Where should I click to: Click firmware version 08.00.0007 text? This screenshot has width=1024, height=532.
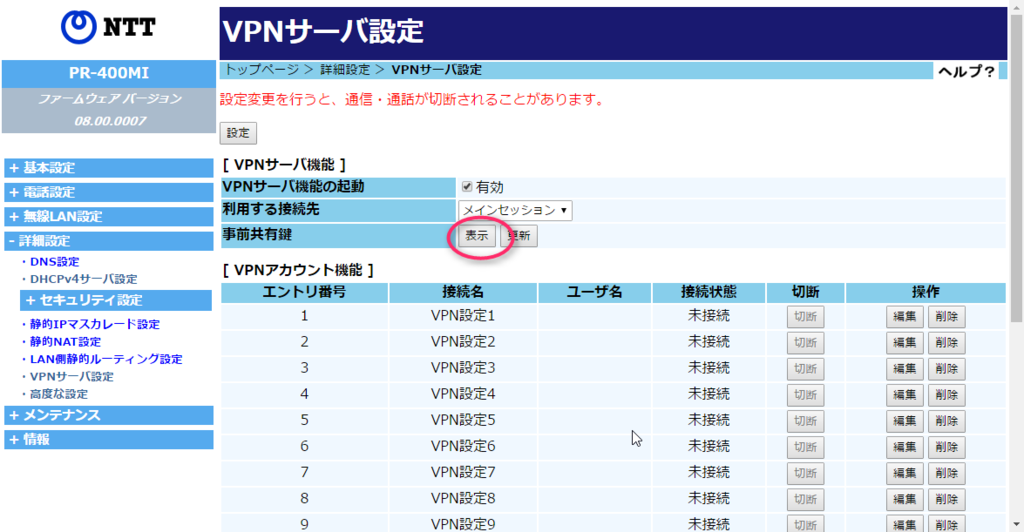[x=110, y=121]
